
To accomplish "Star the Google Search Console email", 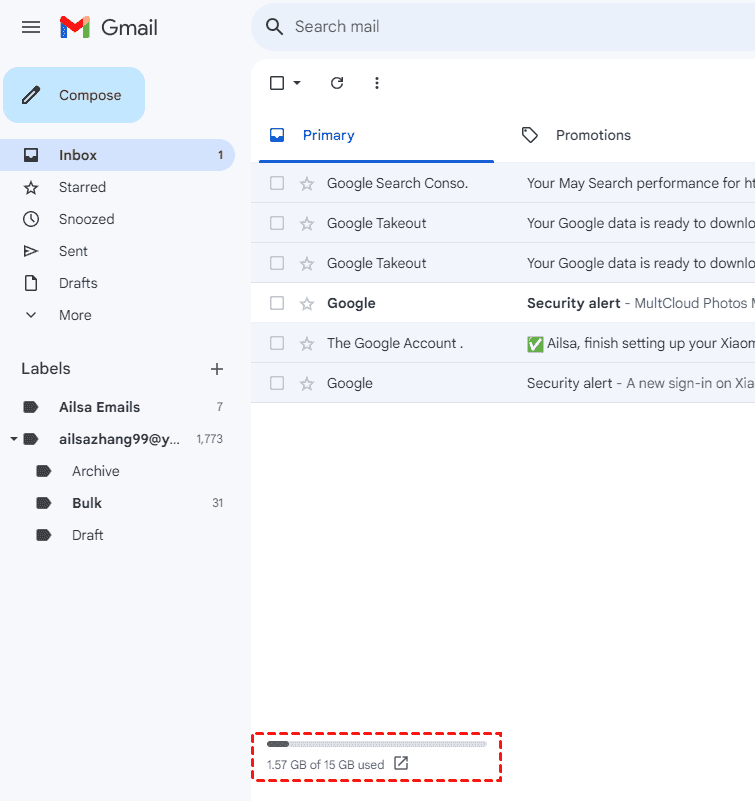I will coord(306,183).
